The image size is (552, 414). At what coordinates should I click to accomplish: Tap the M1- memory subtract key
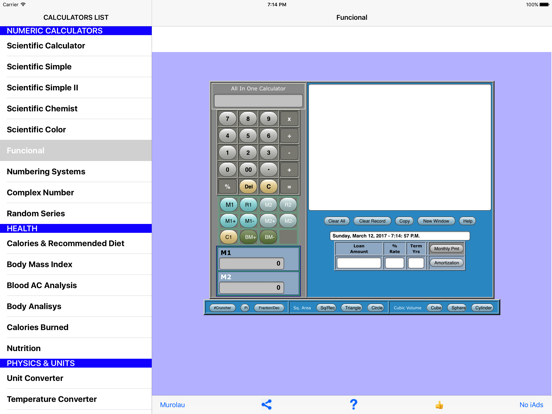click(x=249, y=221)
